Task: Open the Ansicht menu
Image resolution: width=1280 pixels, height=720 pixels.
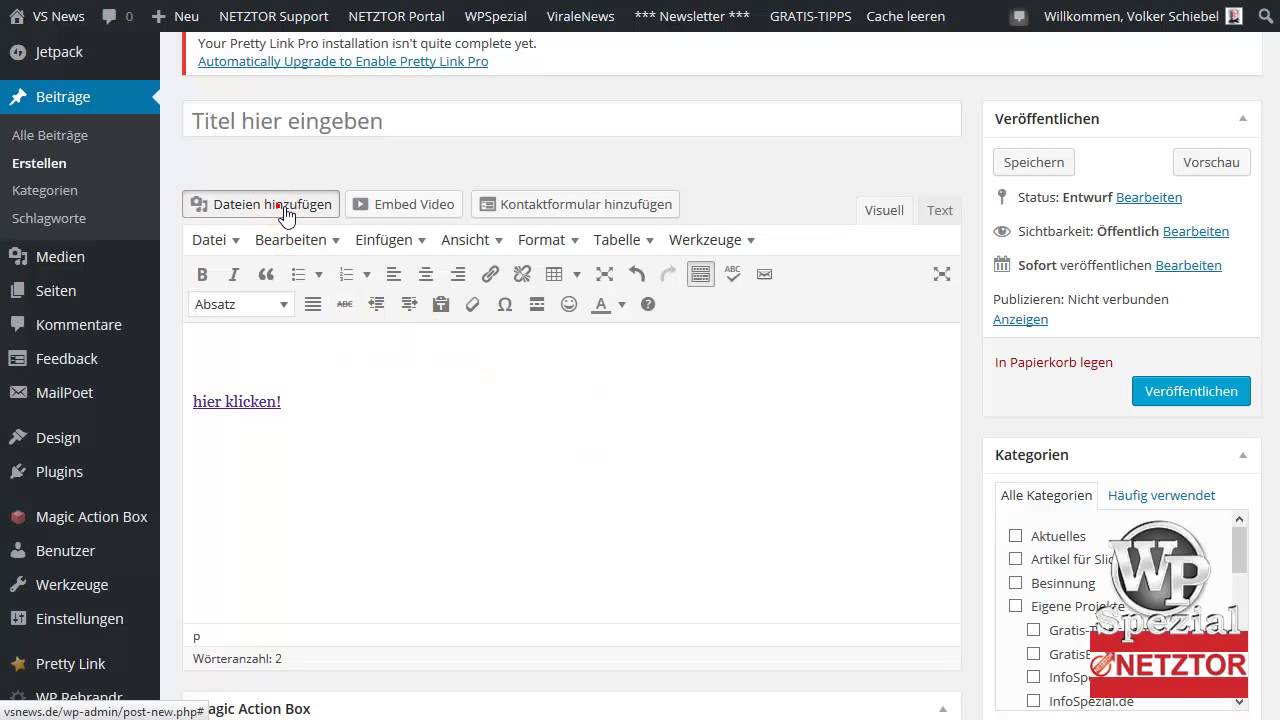Action: [472, 240]
